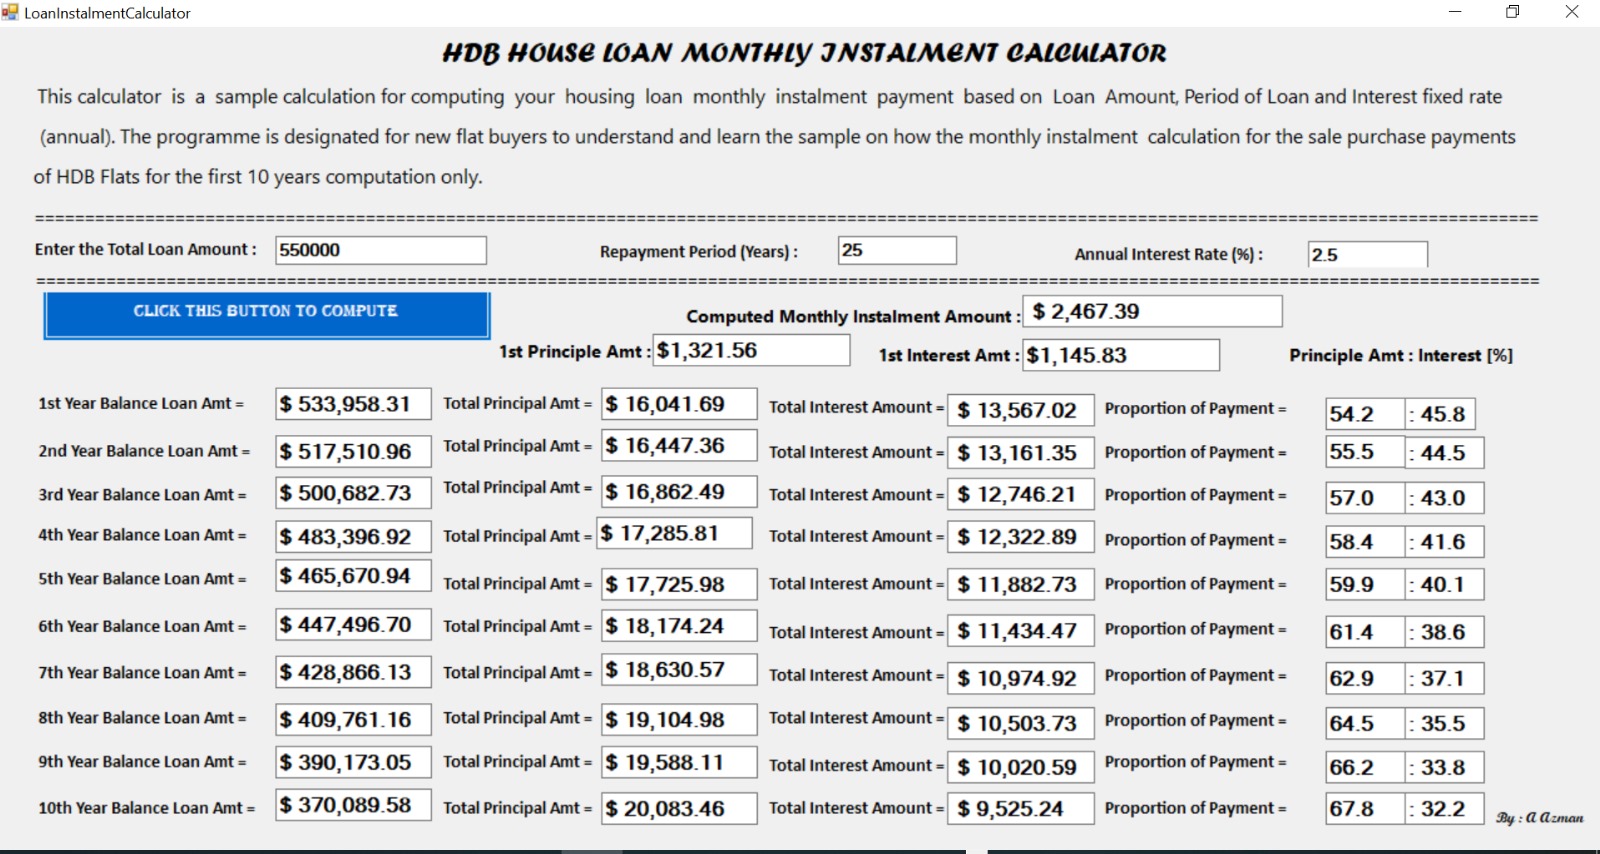1600x854 pixels.
Task: Click Total Interest Amount $ 9,525.24 box
Action: click(x=1021, y=808)
